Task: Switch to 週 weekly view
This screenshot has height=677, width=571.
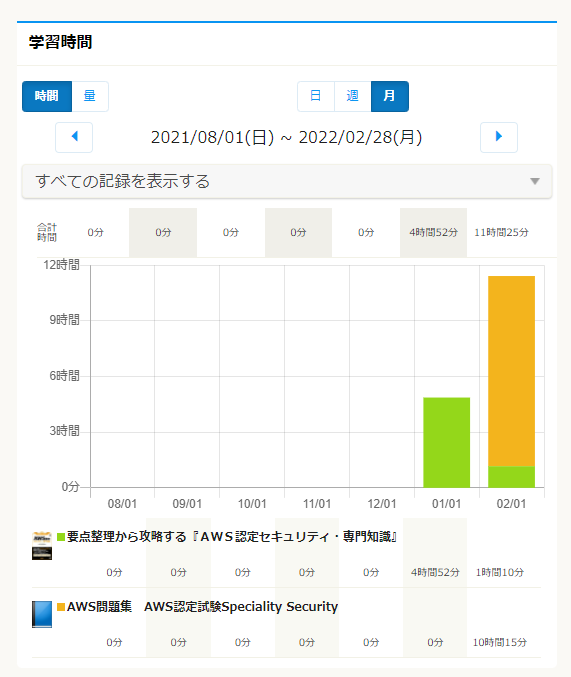Action: [x=352, y=96]
